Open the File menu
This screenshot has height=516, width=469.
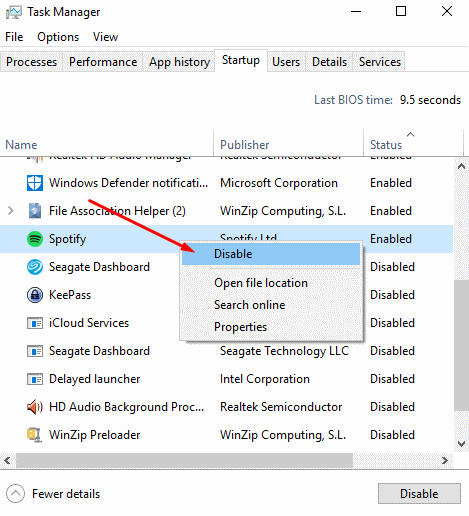[14, 37]
